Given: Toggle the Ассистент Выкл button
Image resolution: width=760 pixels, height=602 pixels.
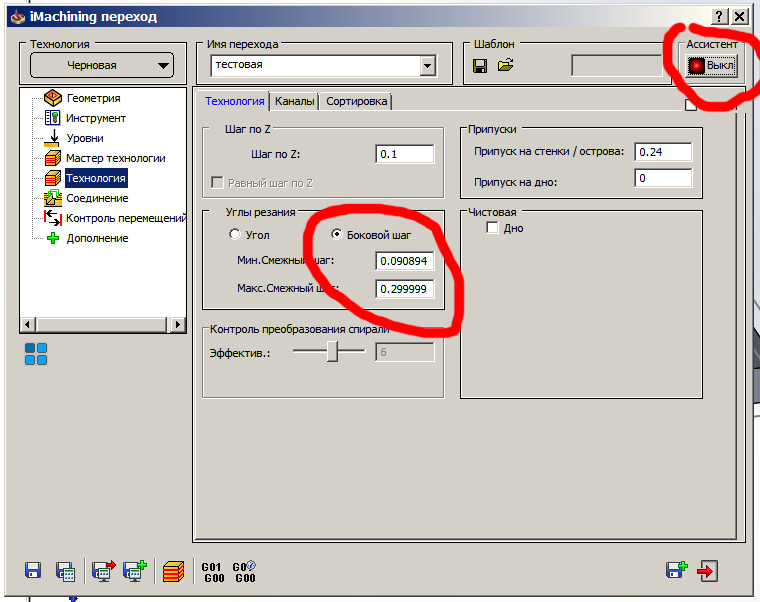Looking at the screenshot, I should 711,65.
